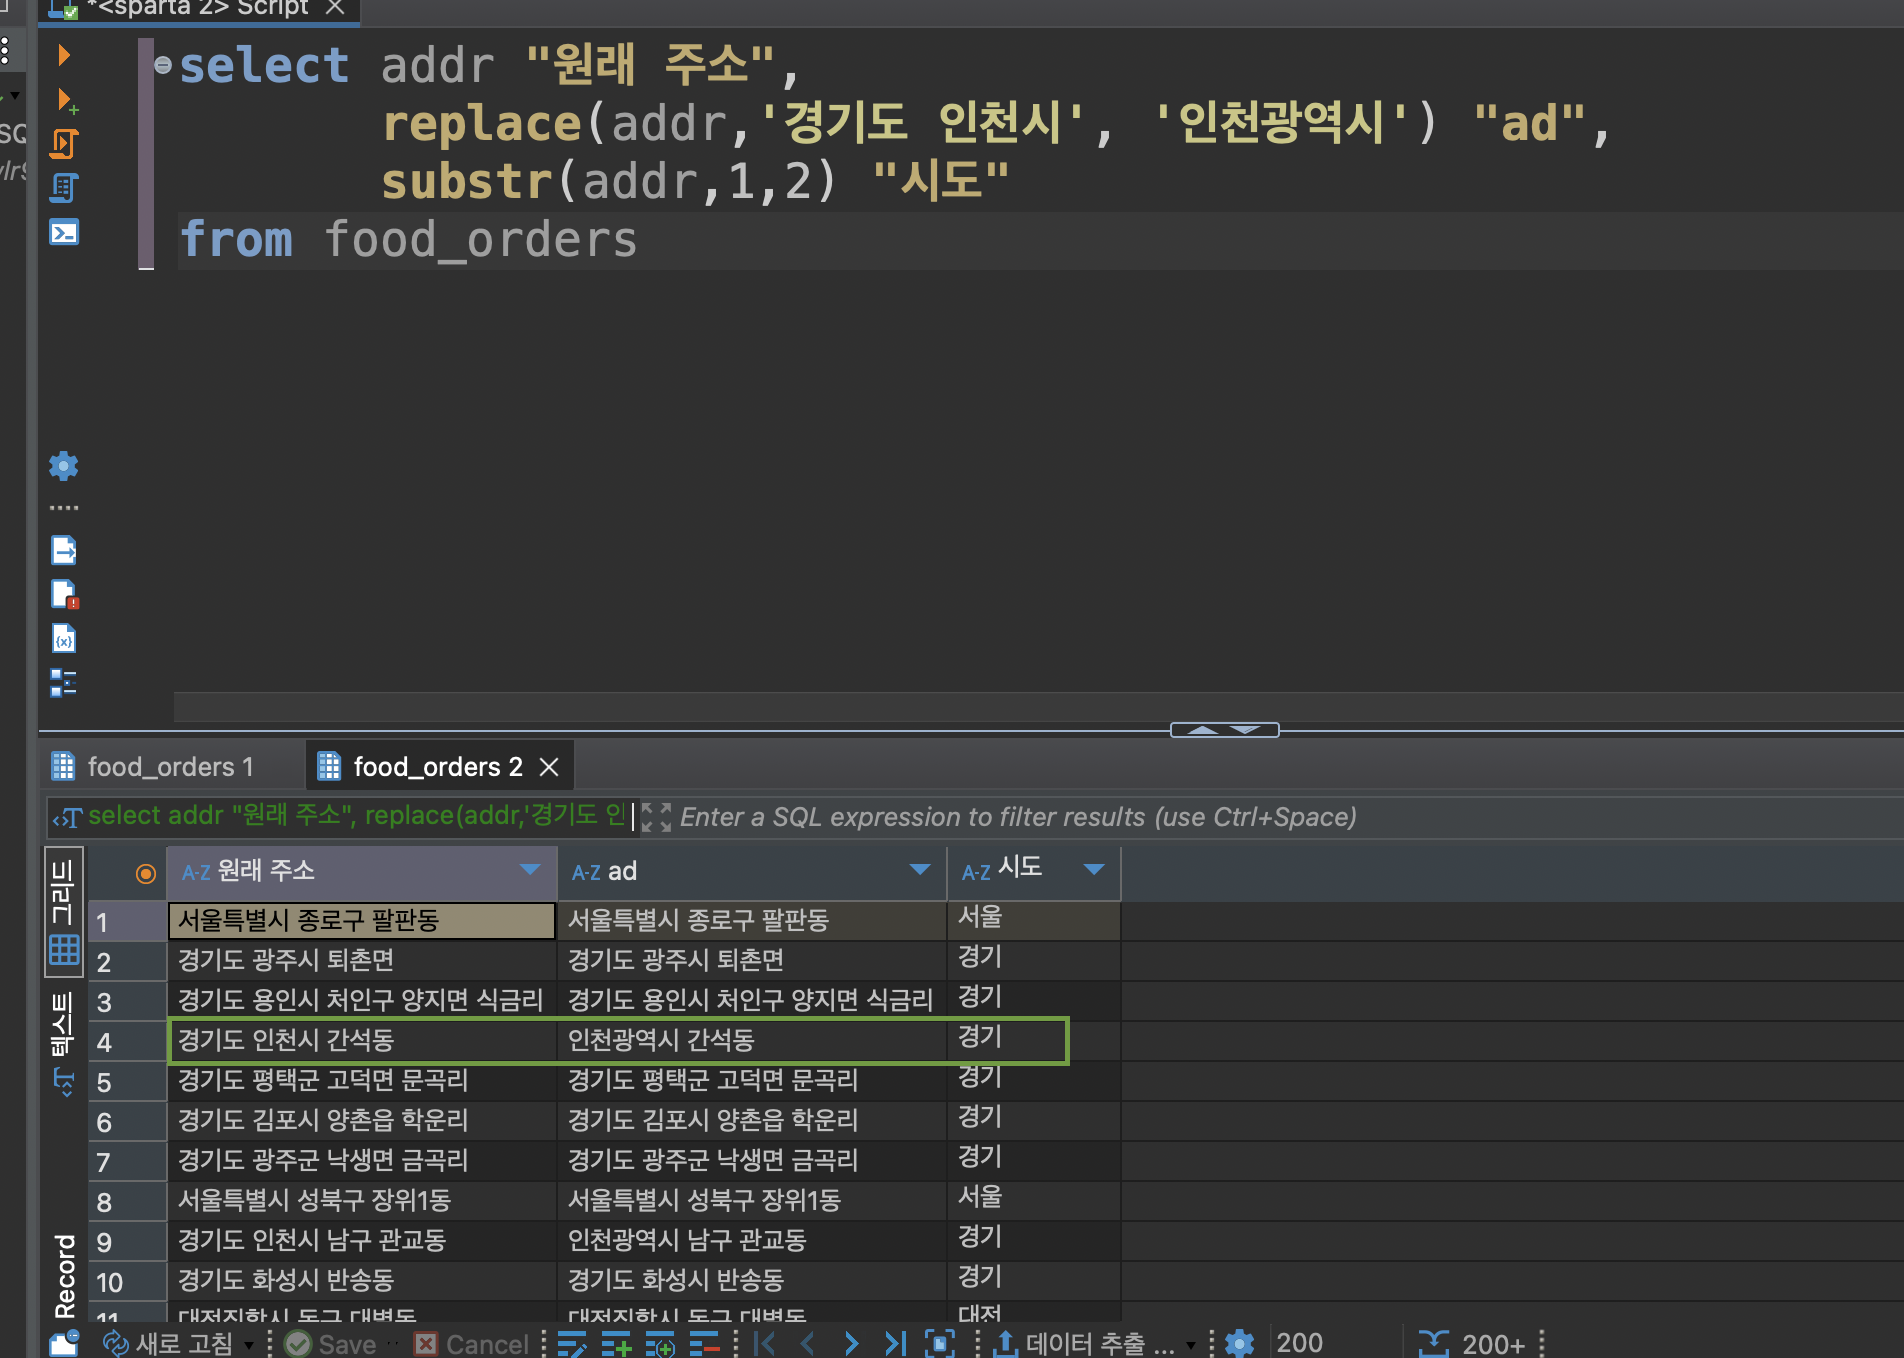
Task: Click cell 서울특별시 종로구 팔판동 in first column
Action: pos(362,921)
